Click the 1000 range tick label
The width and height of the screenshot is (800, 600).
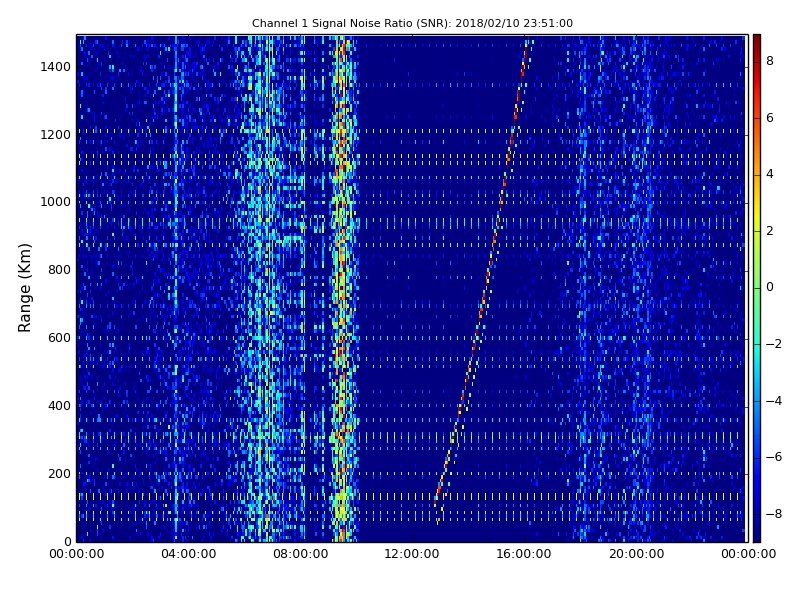pyautogui.click(x=56, y=202)
